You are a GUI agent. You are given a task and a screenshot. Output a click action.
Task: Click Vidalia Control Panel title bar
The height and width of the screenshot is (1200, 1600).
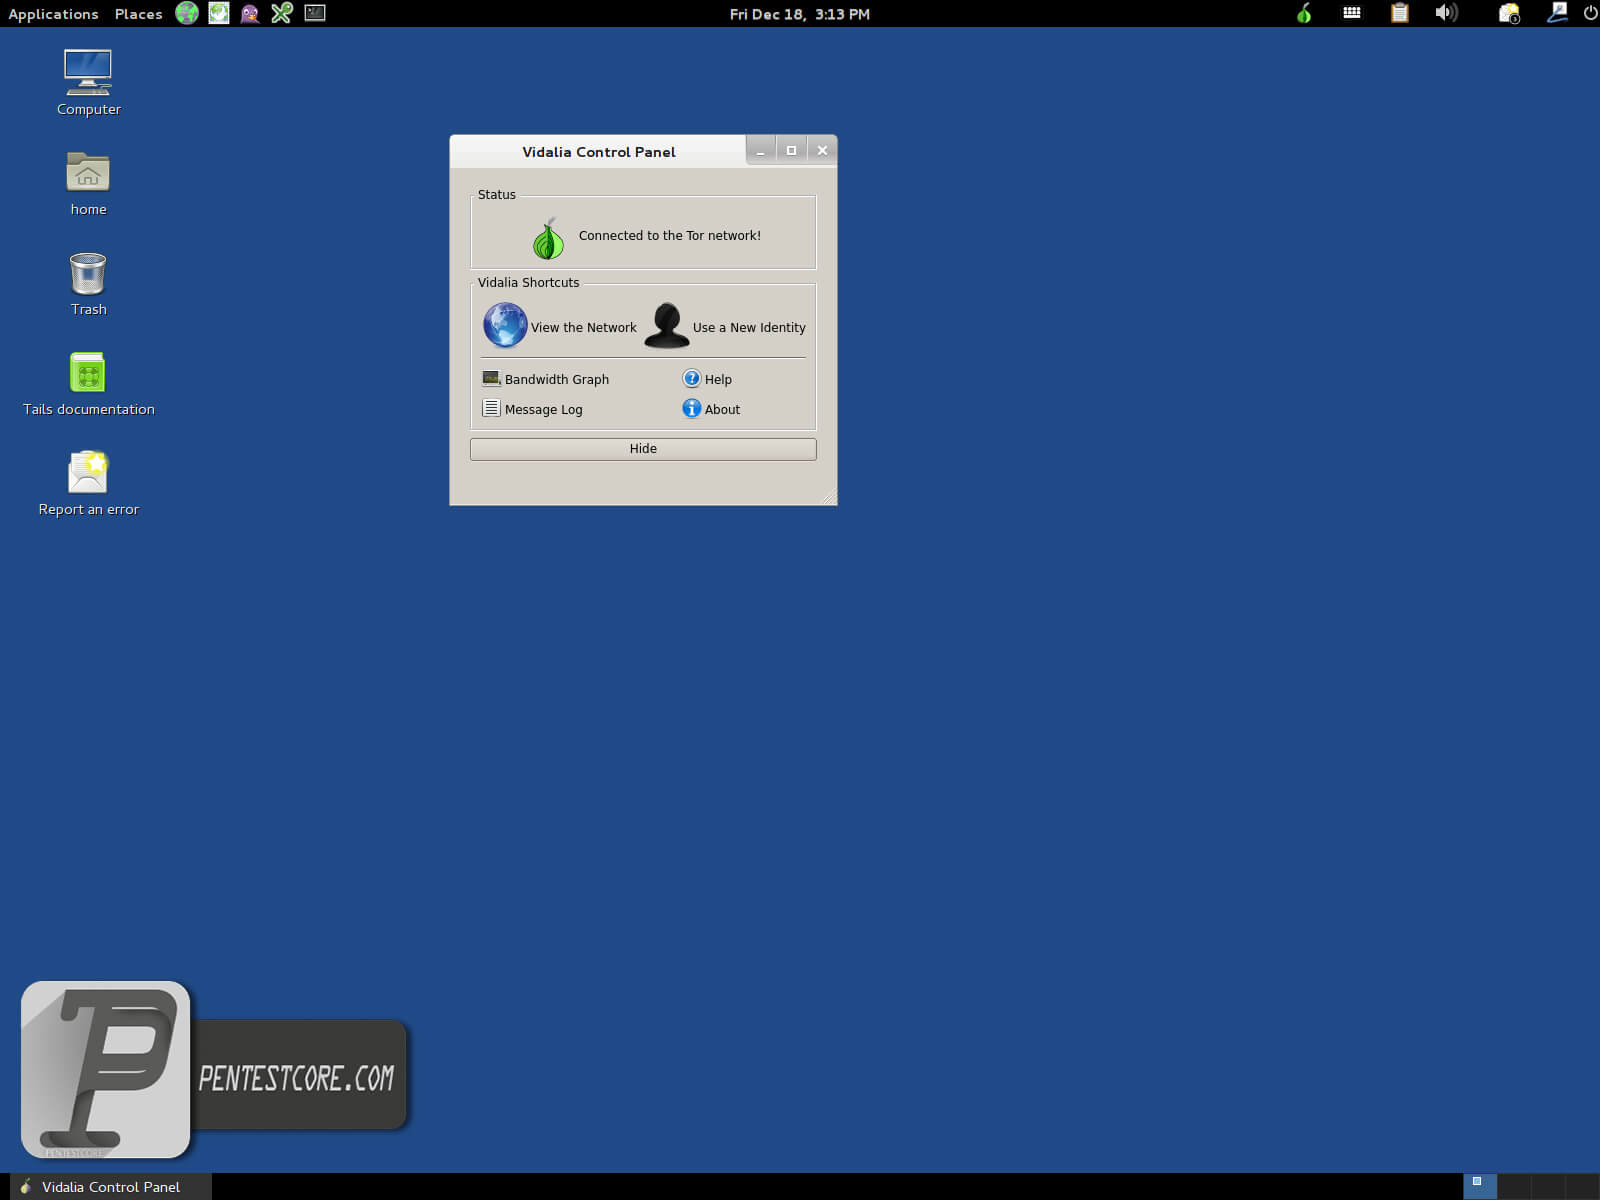point(598,151)
